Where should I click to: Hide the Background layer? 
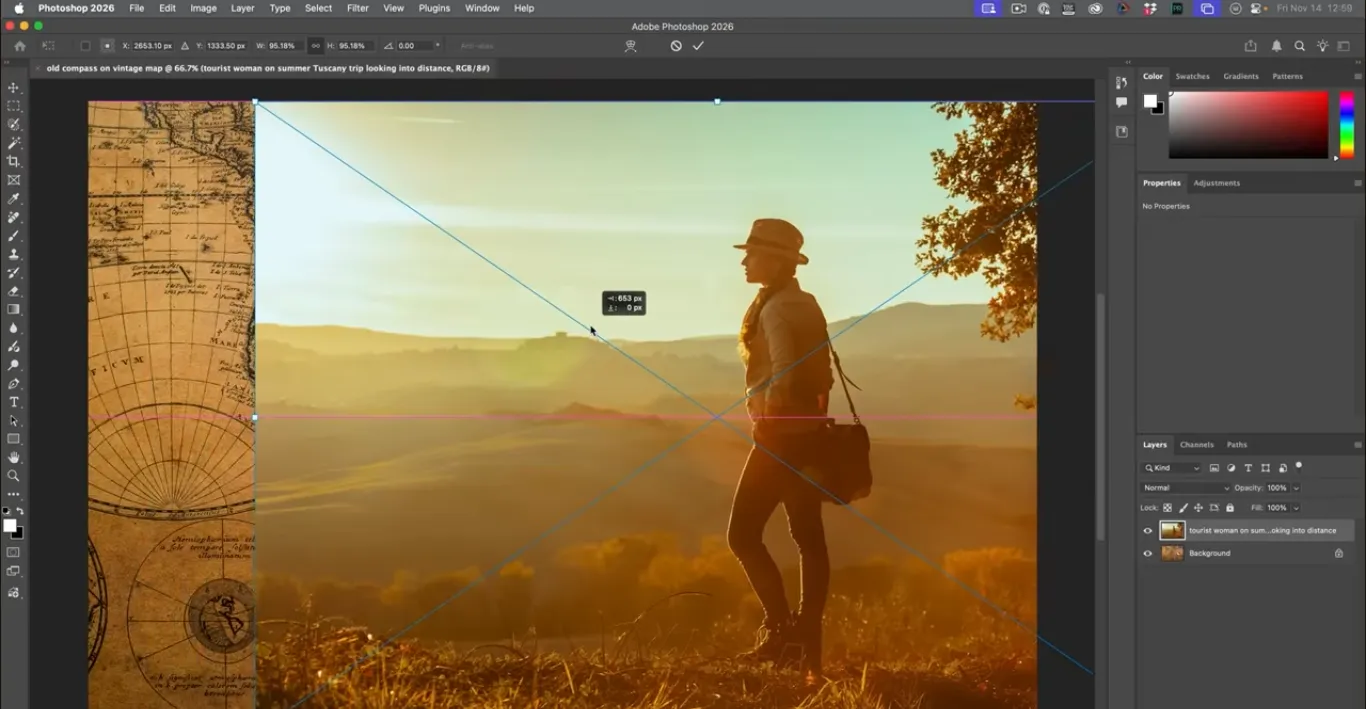pos(1147,553)
